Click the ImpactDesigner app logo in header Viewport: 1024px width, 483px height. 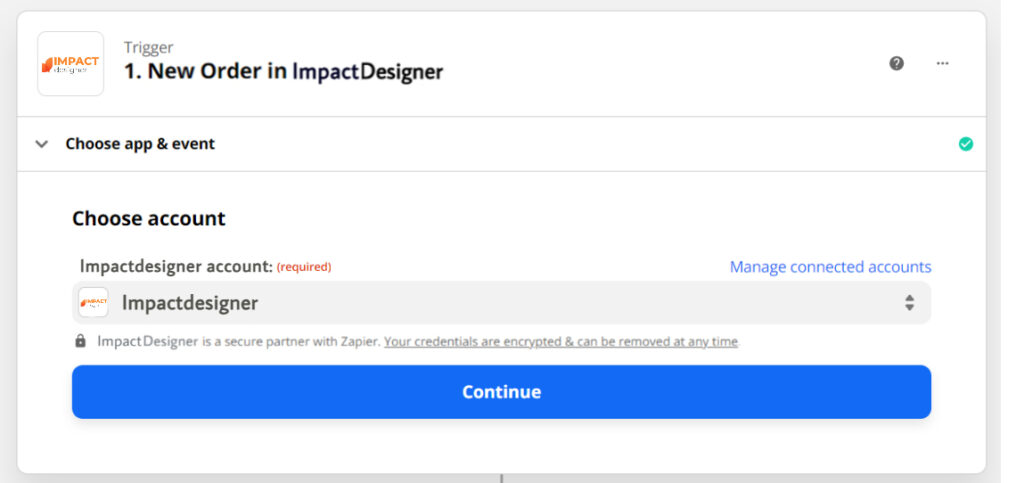[x=70, y=64]
